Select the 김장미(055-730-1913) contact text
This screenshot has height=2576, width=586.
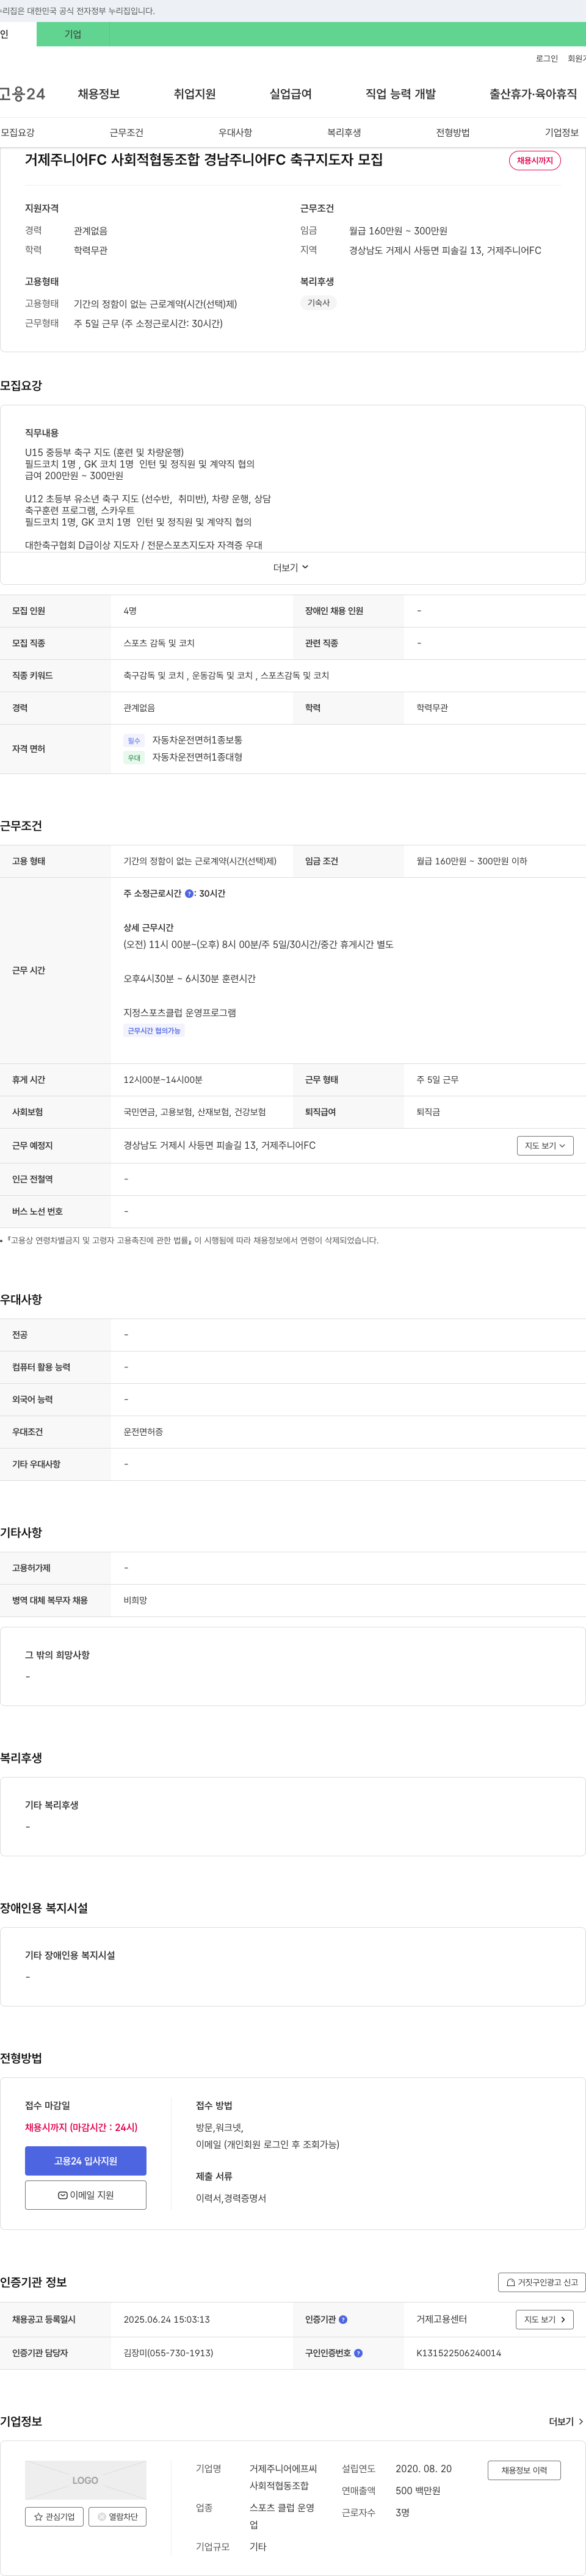[168, 2353]
